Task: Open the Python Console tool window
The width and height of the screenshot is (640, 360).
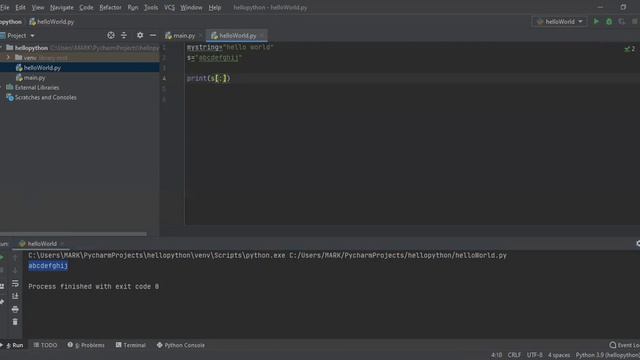Action: click(x=181, y=345)
